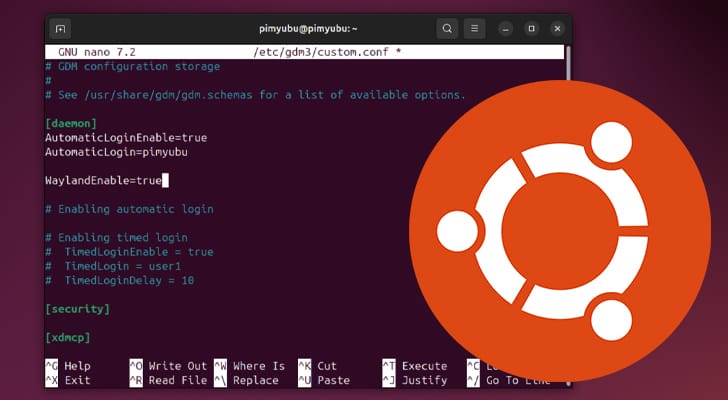Click the ^T Execute shortcut
The image size is (728, 400).
(x=415, y=366)
